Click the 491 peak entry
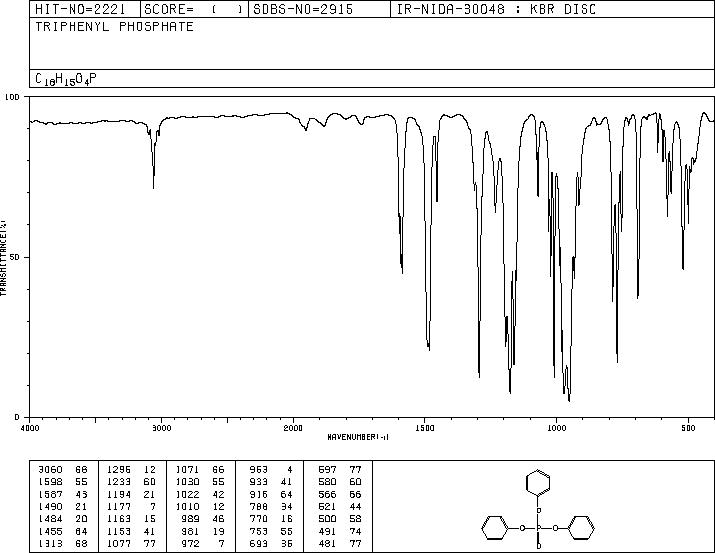The image size is (715, 553). coord(340,531)
